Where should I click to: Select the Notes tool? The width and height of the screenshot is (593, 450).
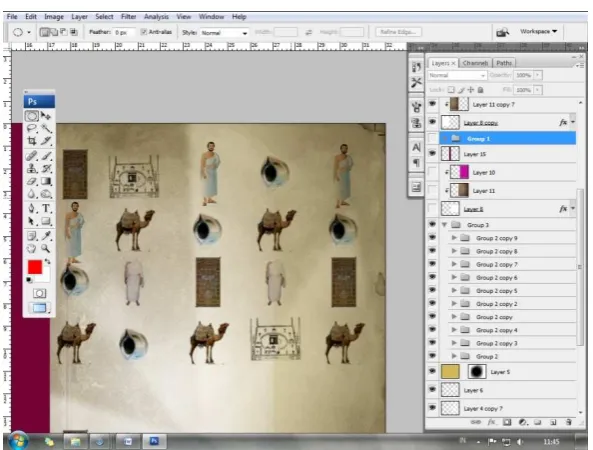[31, 236]
